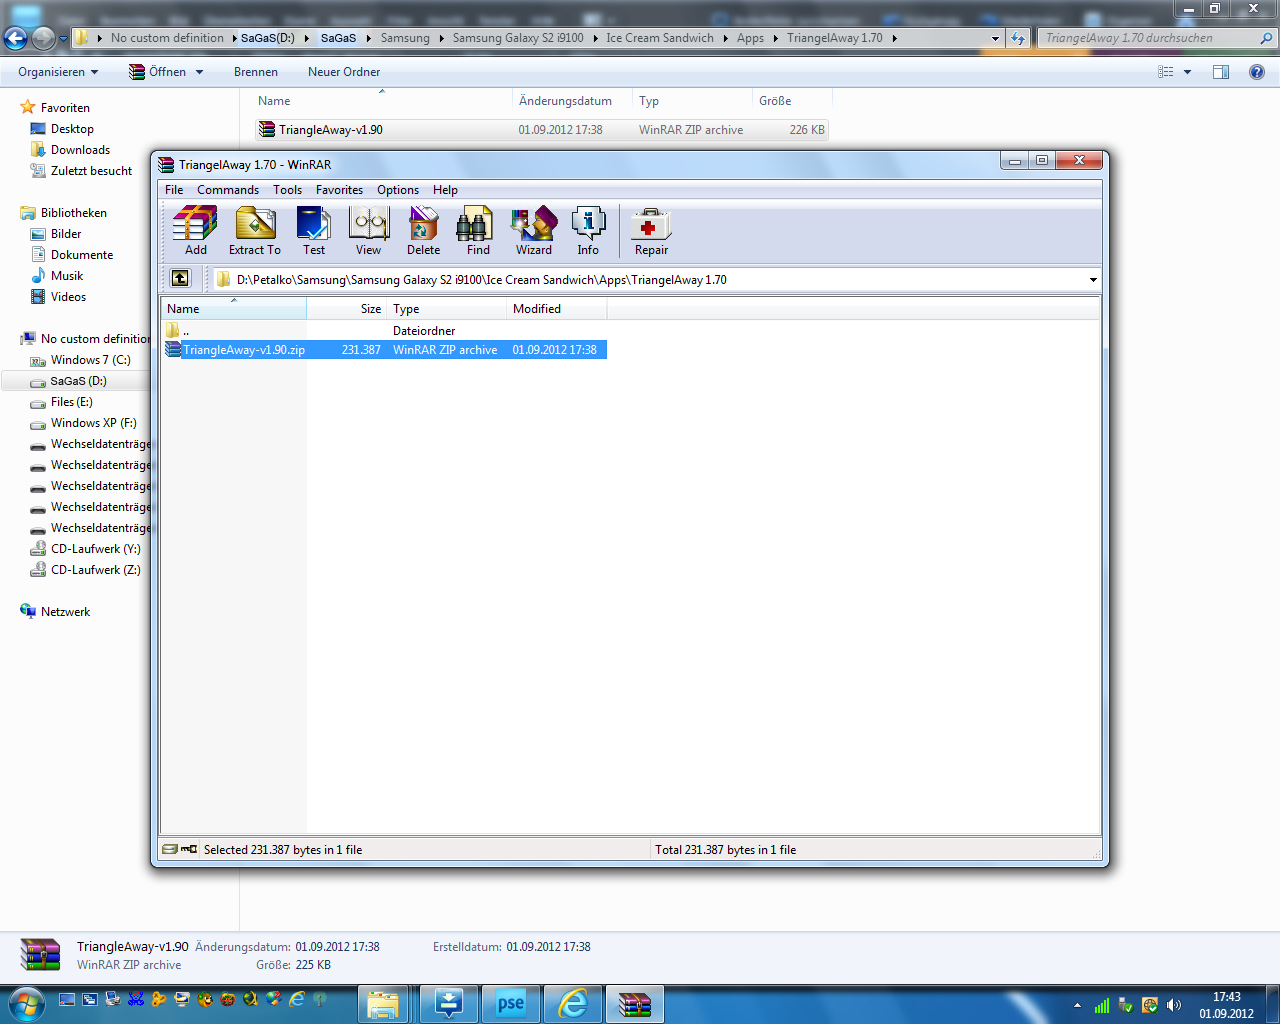Open the Explorer help icon
The height and width of the screenshot is (1024, 1280).
1257,72
